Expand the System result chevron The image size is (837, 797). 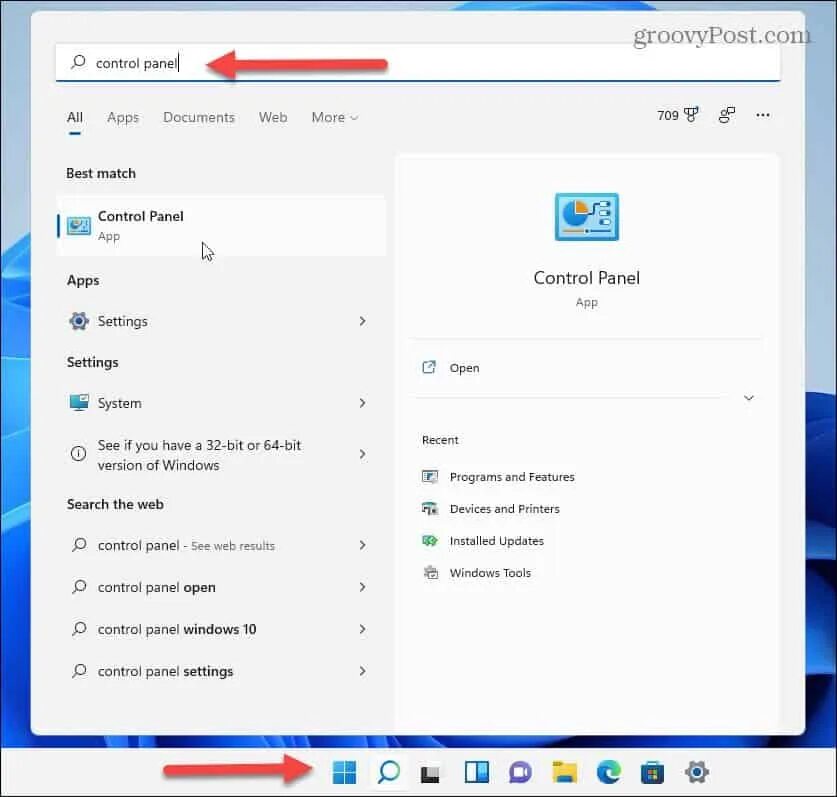[362, 403]
